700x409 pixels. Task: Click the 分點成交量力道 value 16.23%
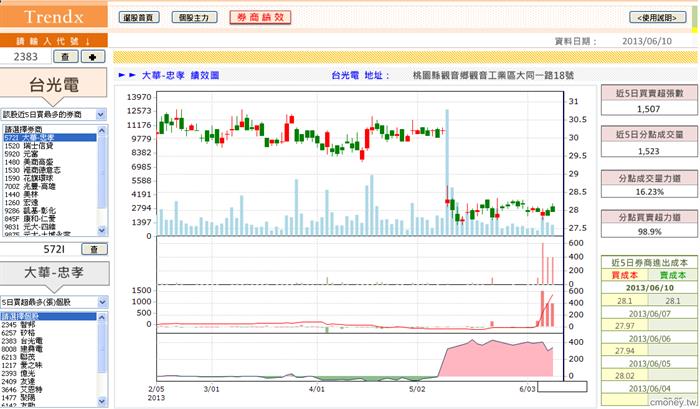tap(650, 192)
